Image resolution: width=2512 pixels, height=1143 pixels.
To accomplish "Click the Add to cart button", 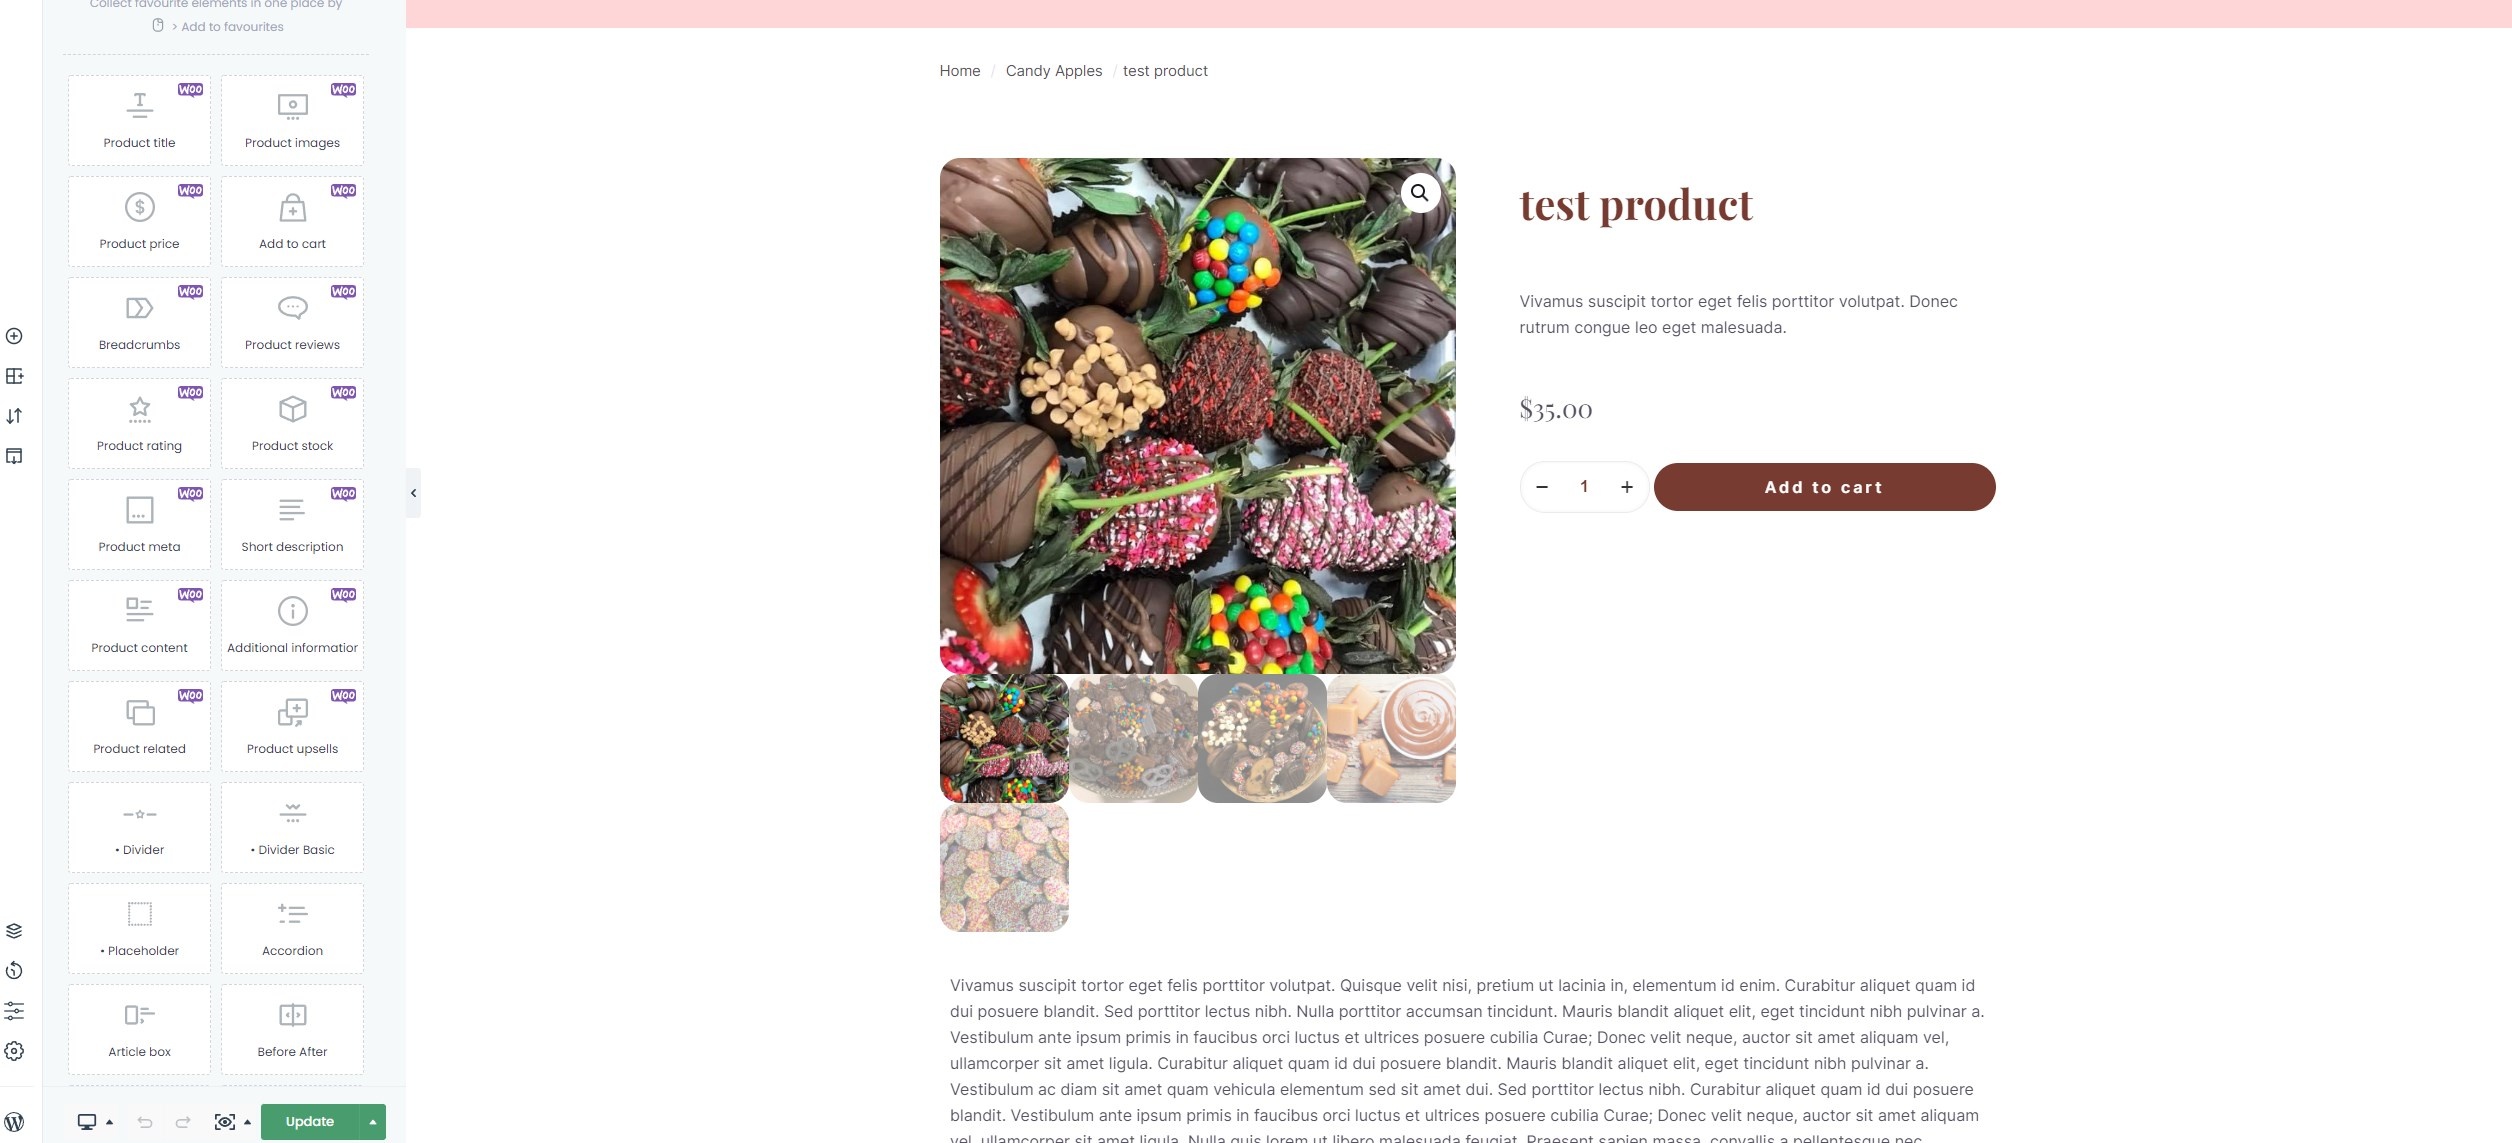I will pyautogui.click(x=1824, y=487).
